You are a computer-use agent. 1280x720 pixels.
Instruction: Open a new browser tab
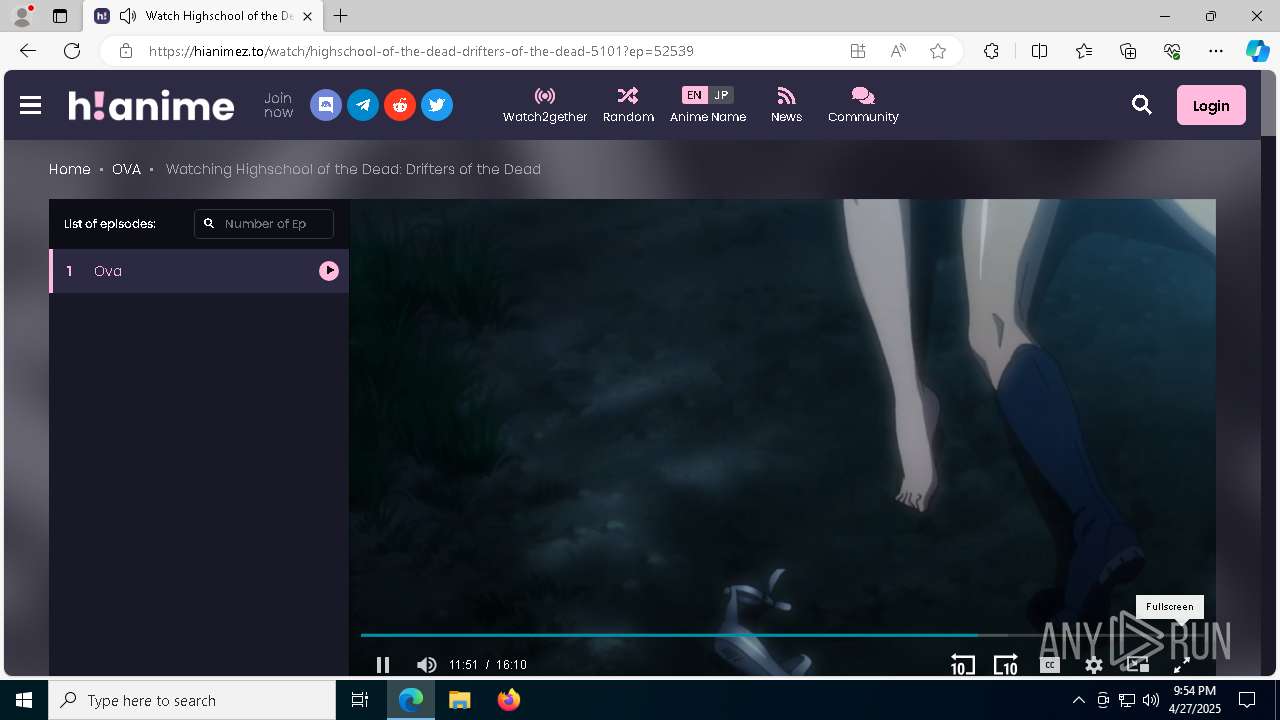[341, 16]
